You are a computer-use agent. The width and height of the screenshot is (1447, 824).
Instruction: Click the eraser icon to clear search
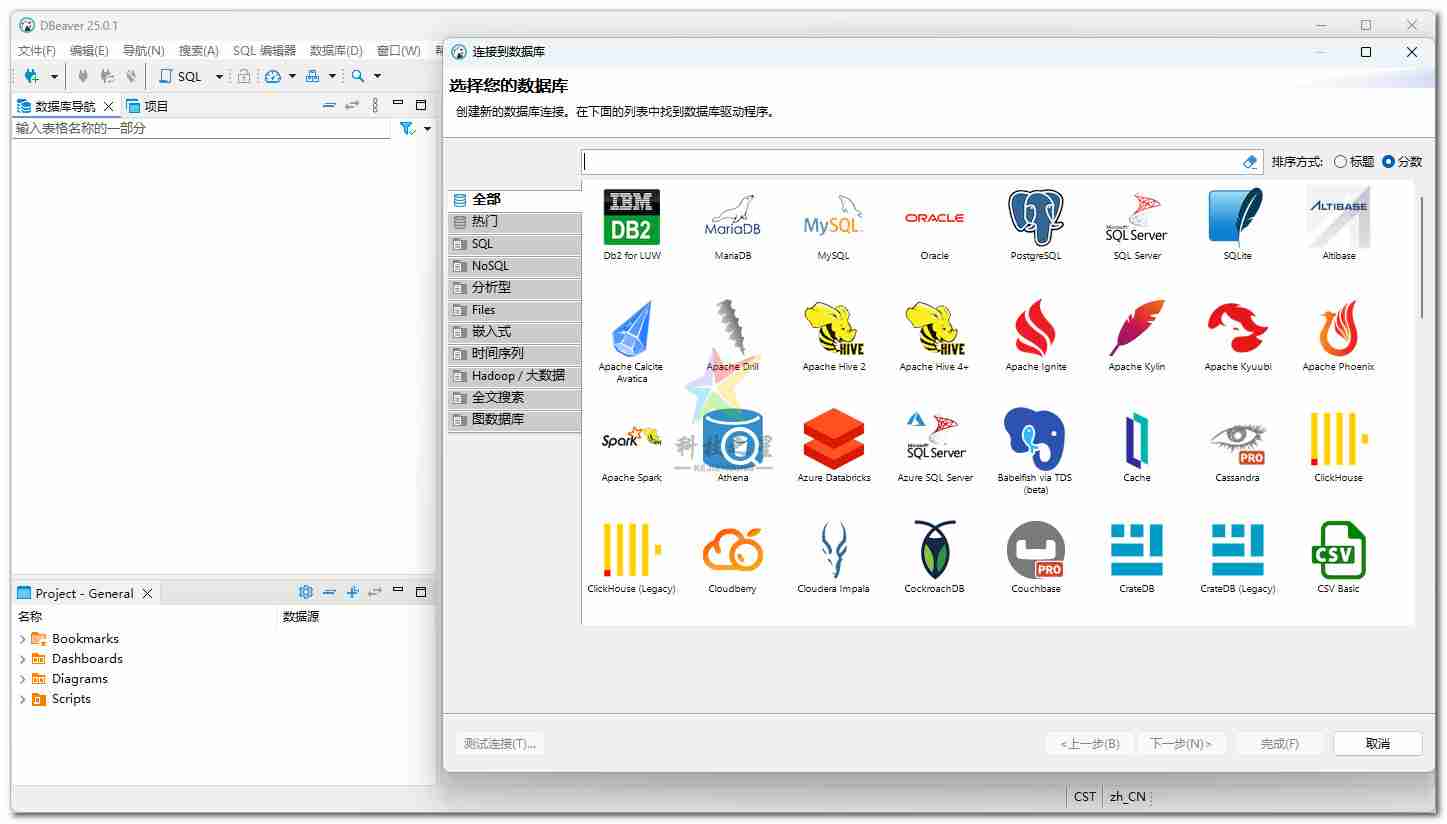coord(1249,162)
